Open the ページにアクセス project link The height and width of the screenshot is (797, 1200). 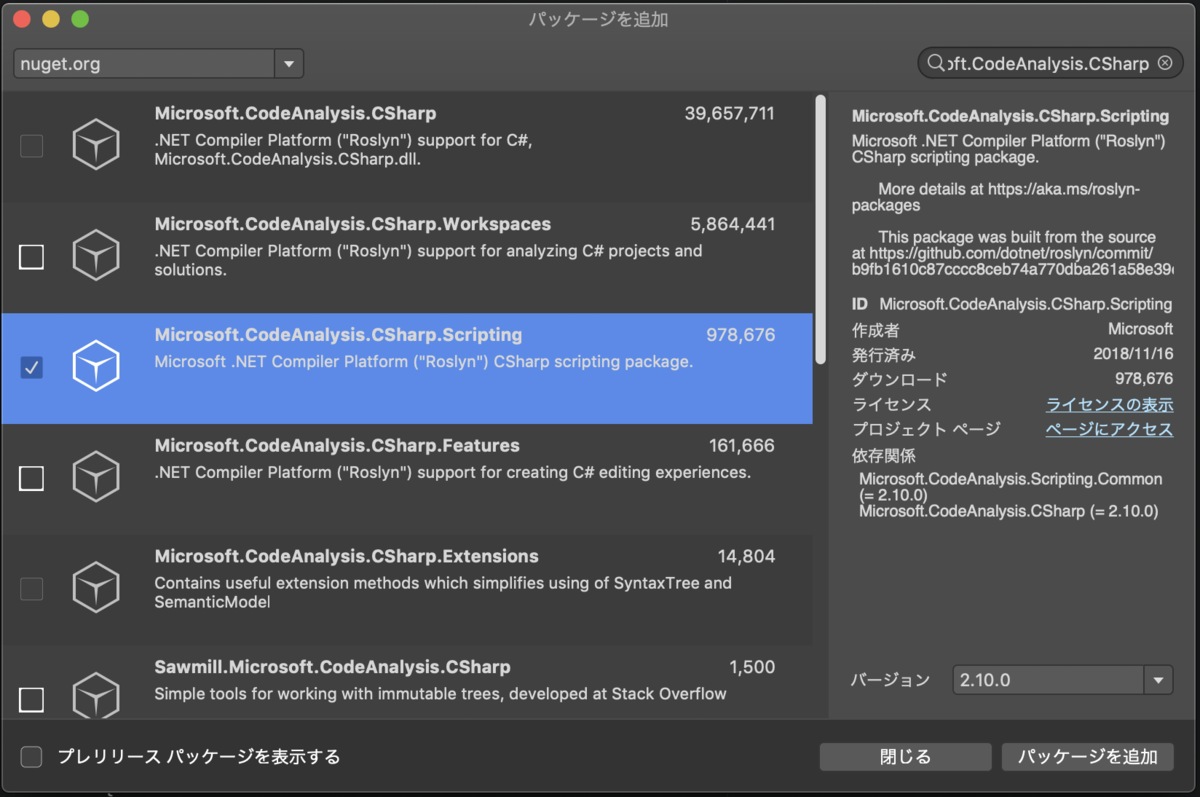(x=1109, y=429)
